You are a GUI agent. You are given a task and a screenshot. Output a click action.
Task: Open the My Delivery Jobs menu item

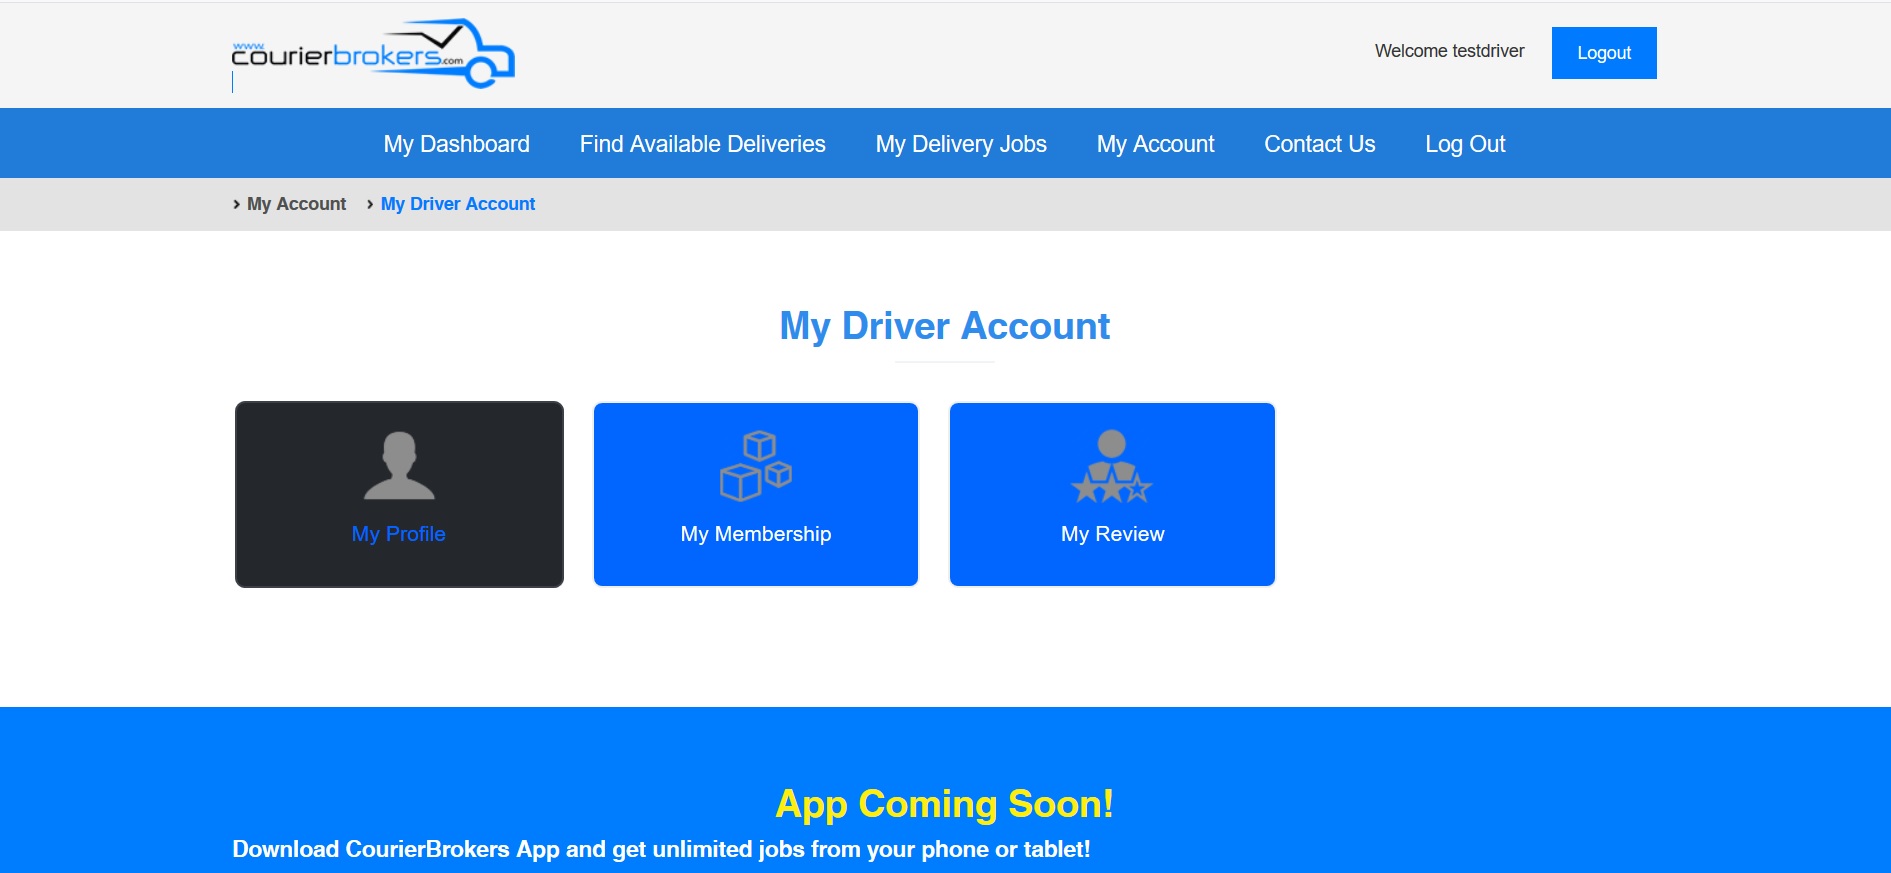[960, 144]
